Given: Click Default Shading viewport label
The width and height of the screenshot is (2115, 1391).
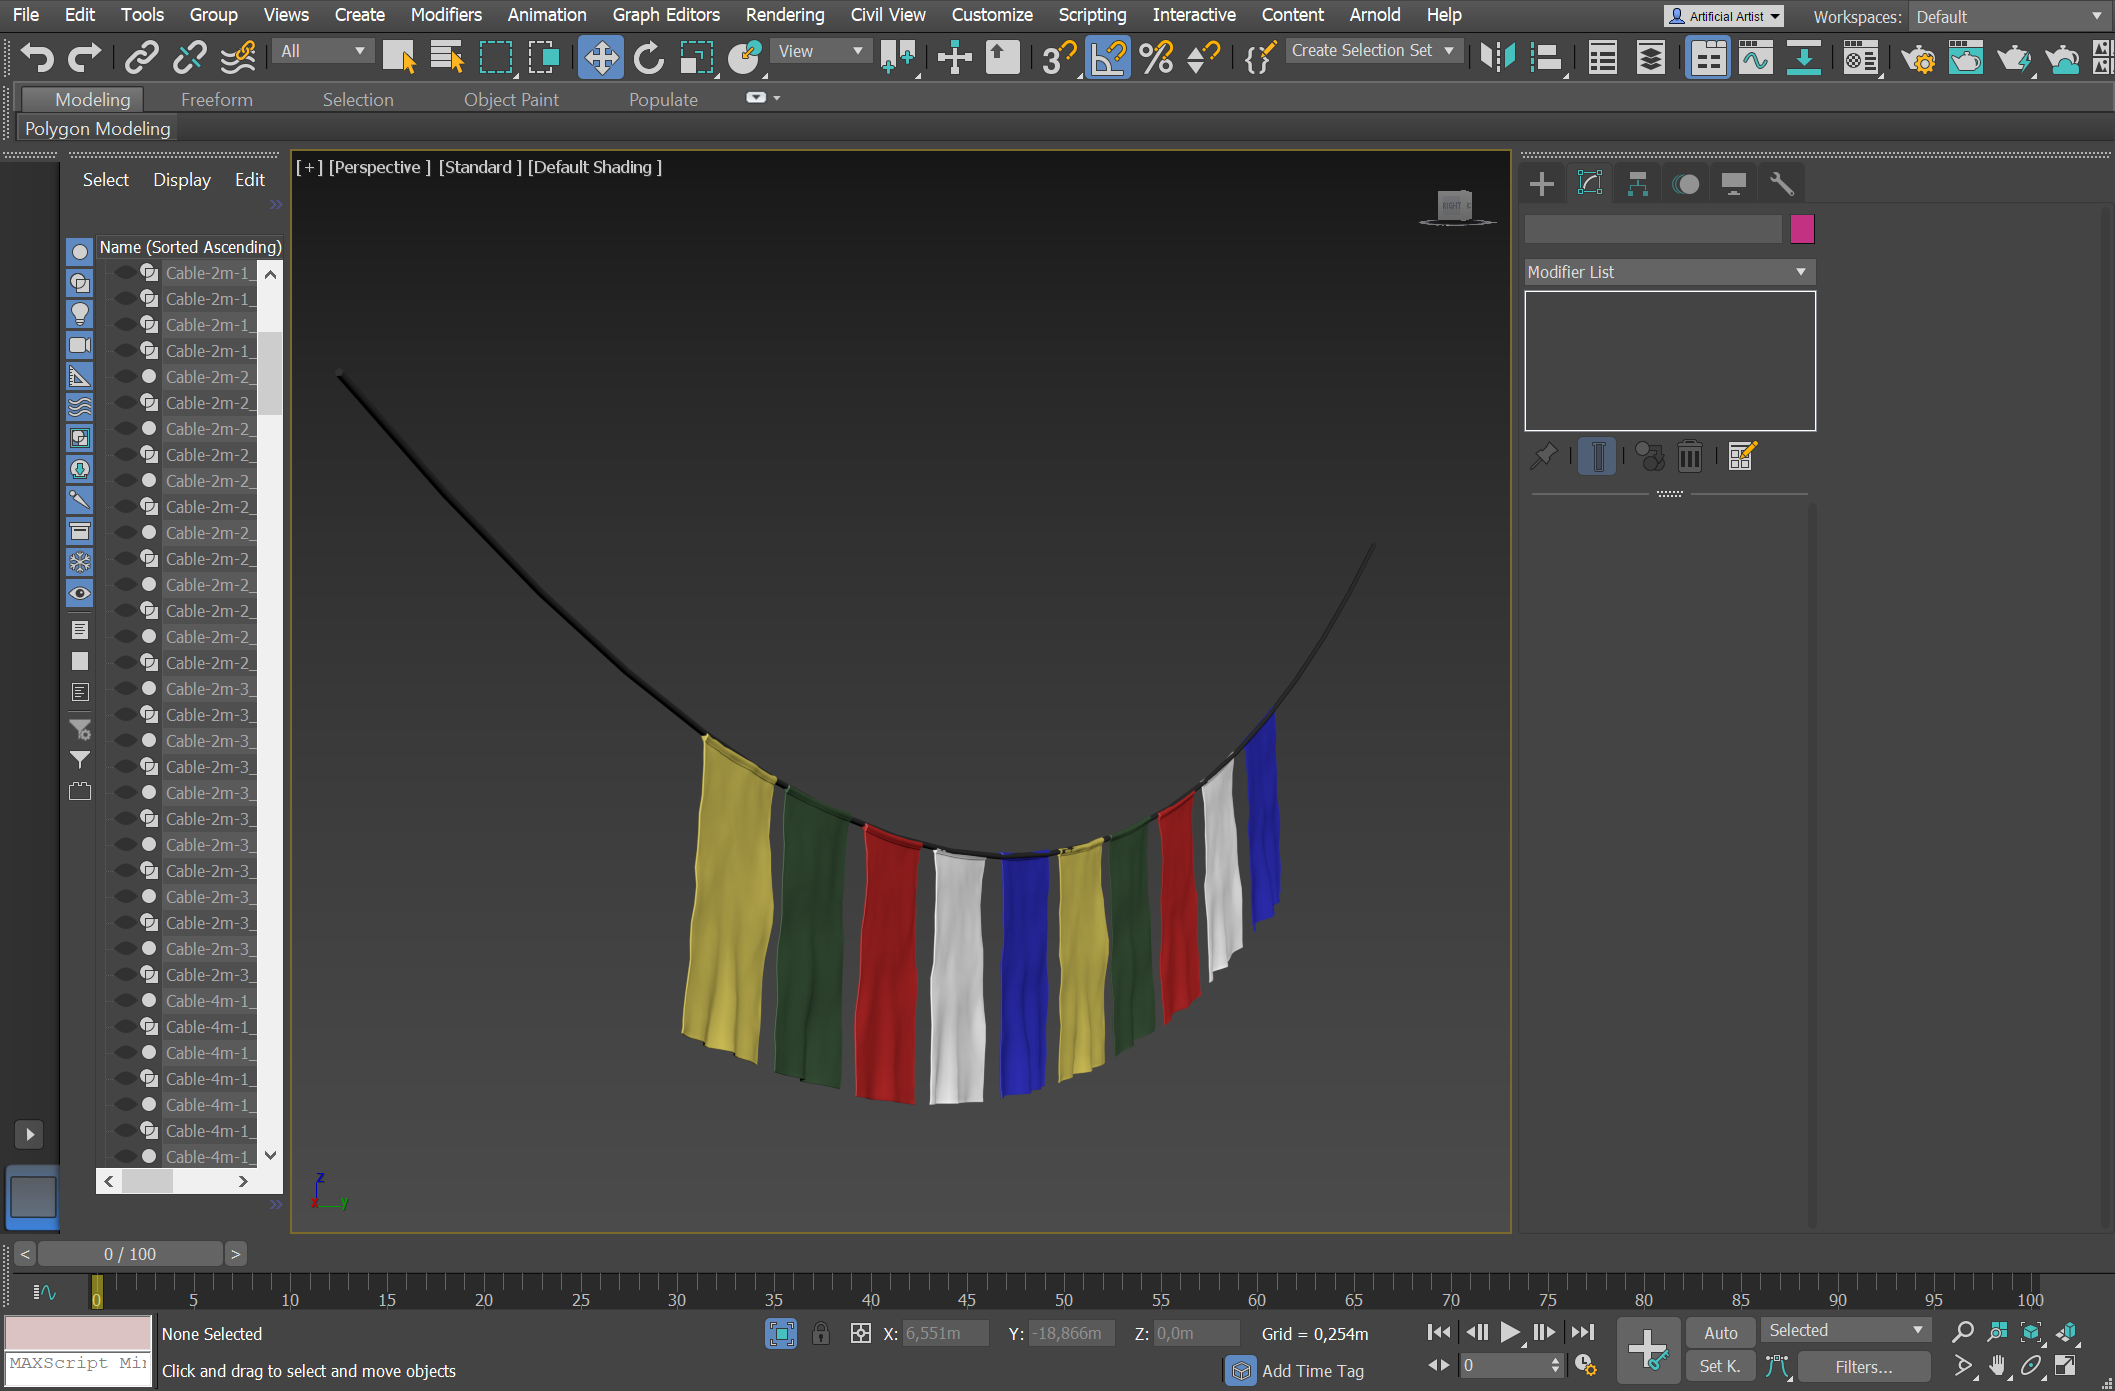Looking at the screenshot, I should [x=595, y=167].
